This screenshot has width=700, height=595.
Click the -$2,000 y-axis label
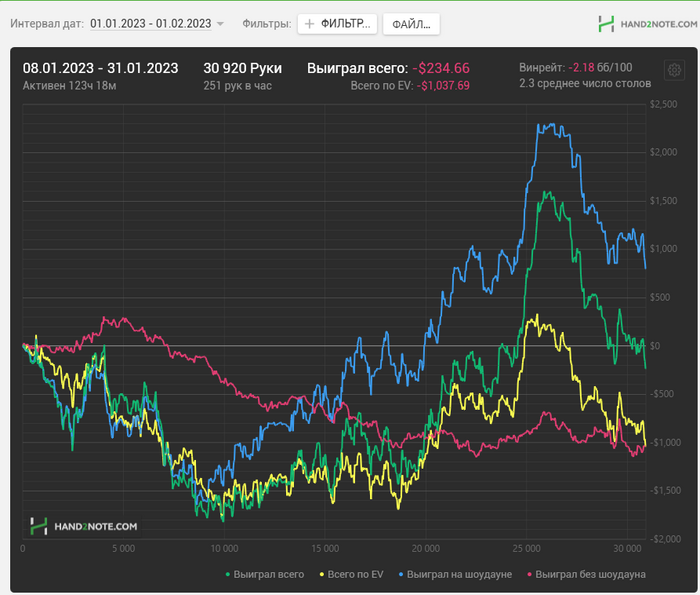click(x=665, y=539)
